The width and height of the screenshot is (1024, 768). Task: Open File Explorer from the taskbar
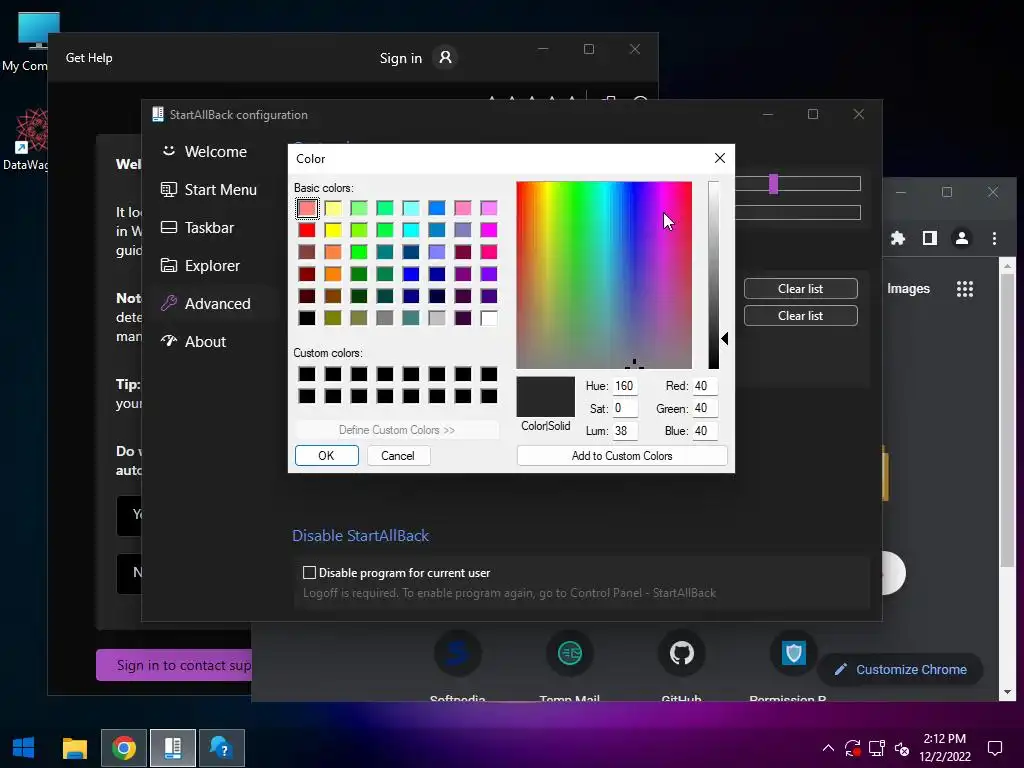click(x=74, y=748)
